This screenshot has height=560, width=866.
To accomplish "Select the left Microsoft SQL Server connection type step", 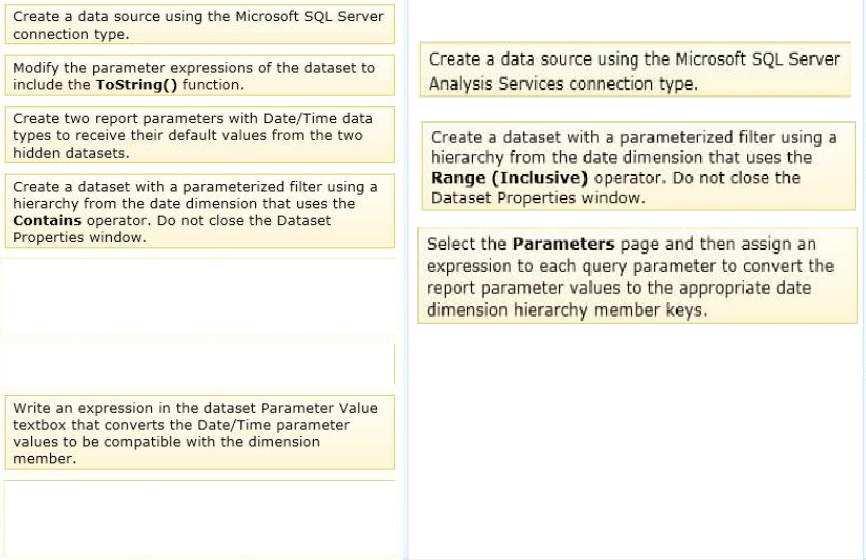I will (200, 24).
